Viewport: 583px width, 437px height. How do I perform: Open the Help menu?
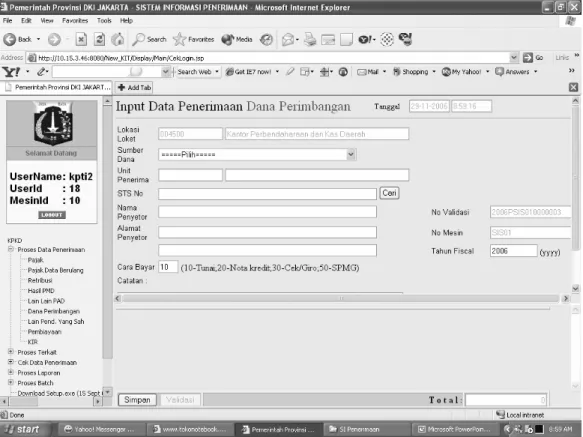126,20
